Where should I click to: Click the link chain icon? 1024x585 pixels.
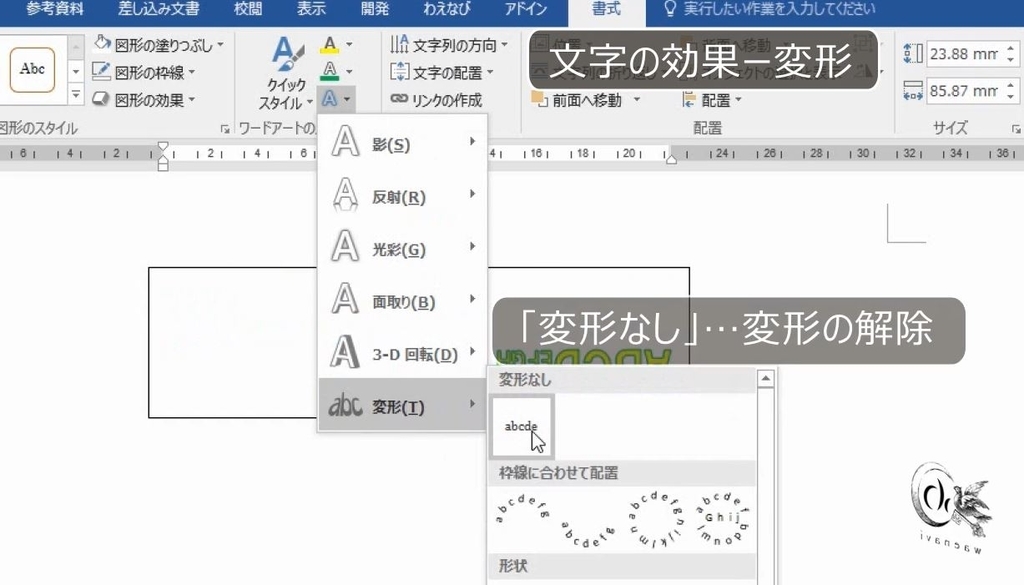point(399,99)
